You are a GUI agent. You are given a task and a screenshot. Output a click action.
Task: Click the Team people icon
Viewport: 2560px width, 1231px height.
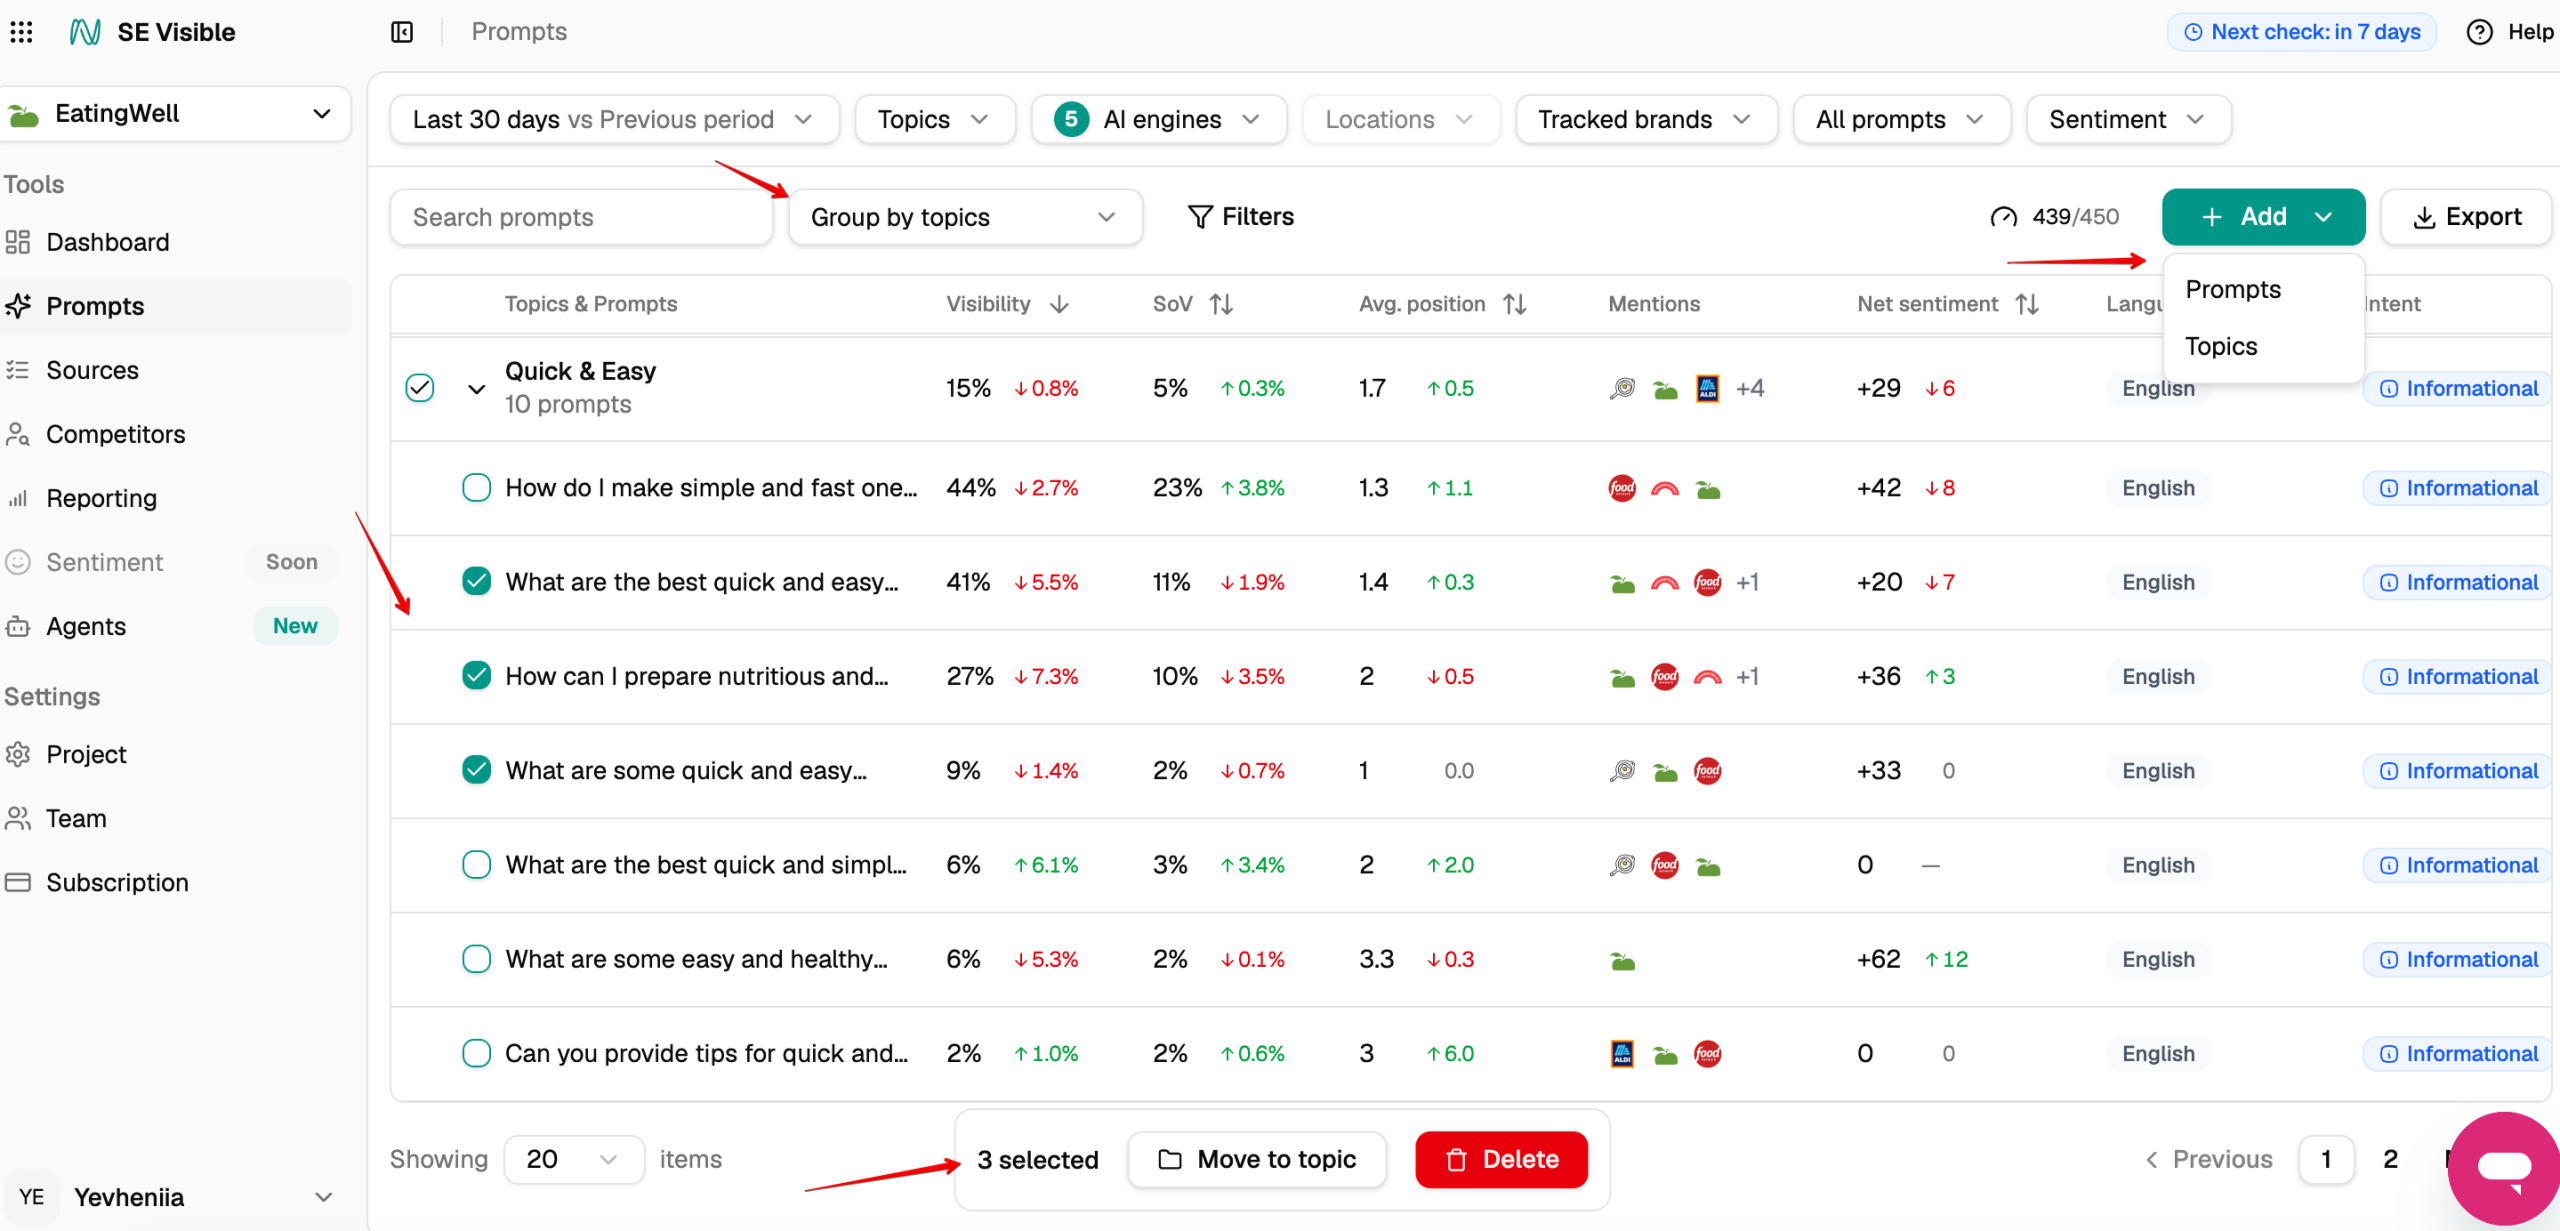18,818
